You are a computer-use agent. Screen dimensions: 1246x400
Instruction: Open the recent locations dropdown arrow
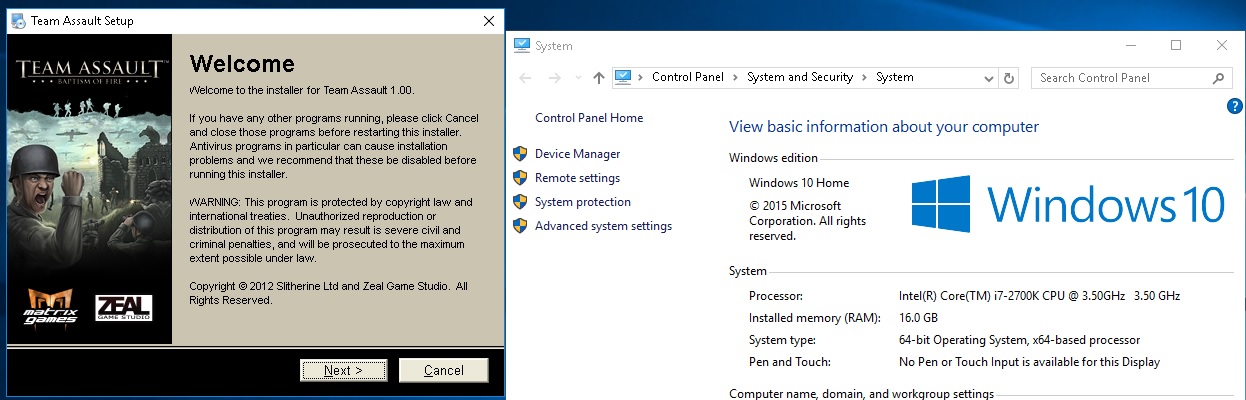point(578,78)
